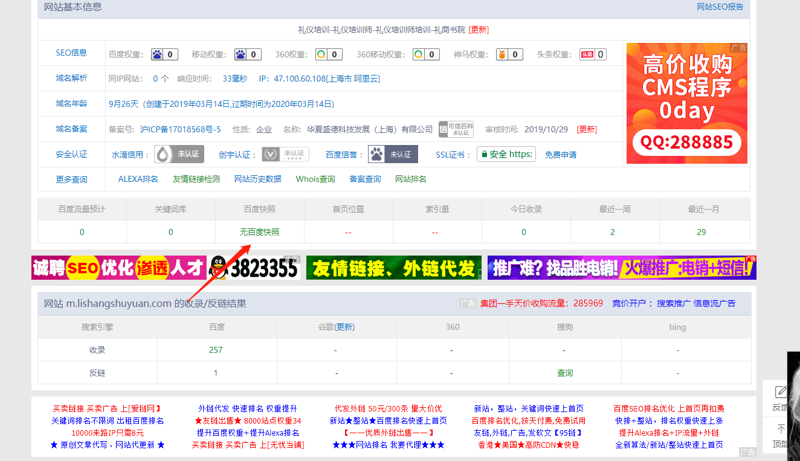Click 查询 in the 搜狗 column
The height and width of the screenshot is (461, 800).
click(x=565, y=373)
